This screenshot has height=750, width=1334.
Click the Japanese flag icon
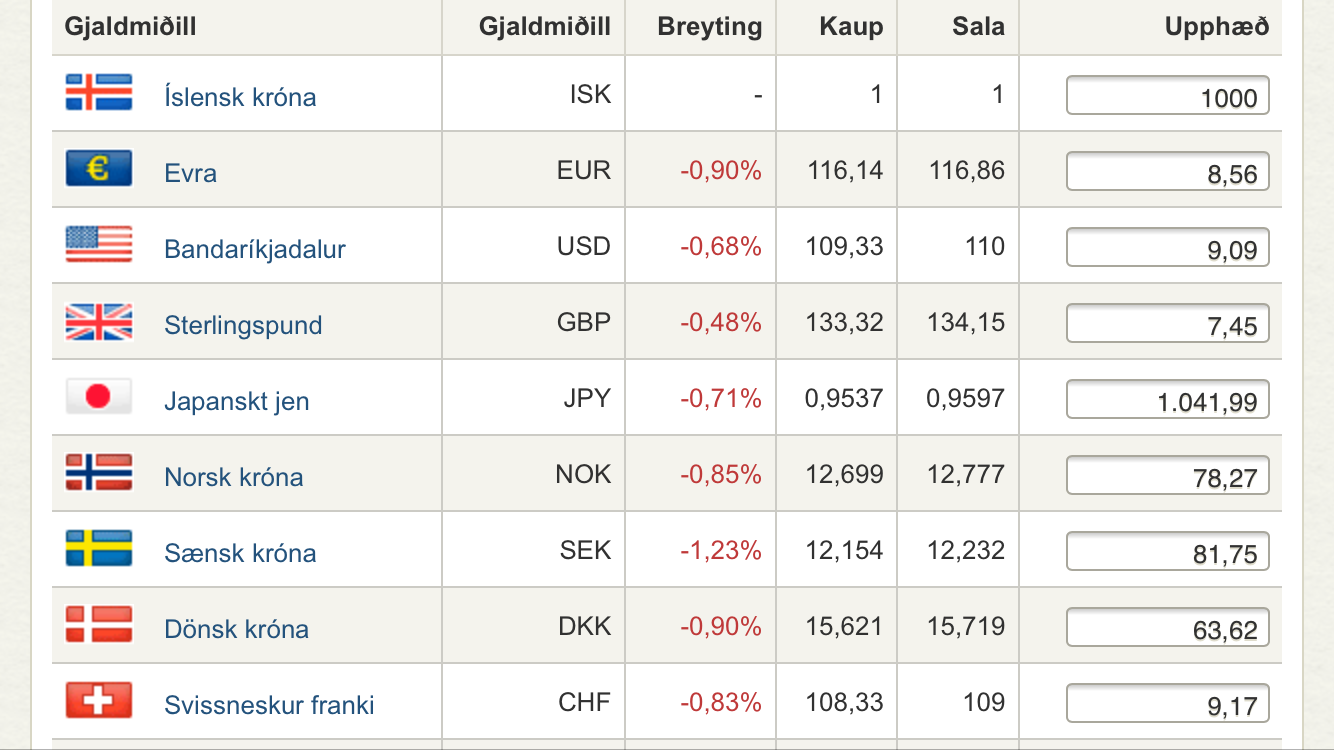(x=99, y=397)
